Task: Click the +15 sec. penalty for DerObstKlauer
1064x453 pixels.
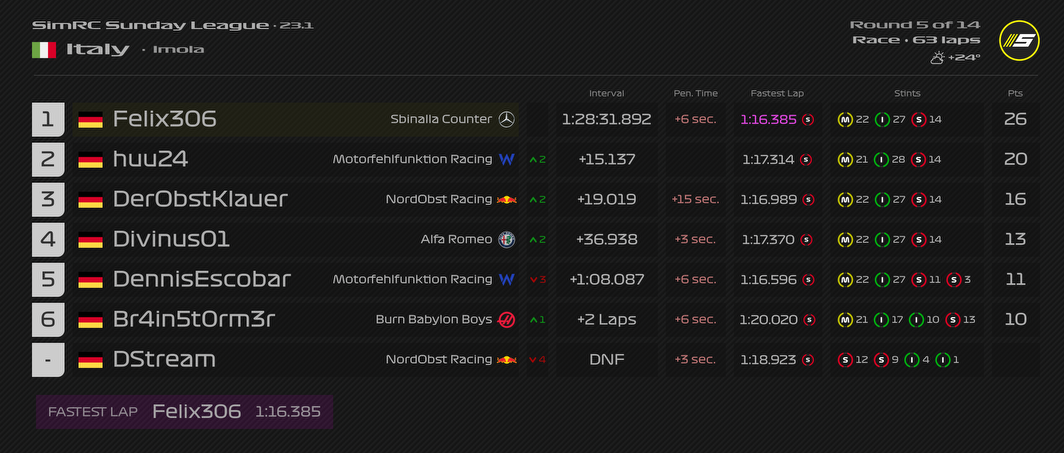Action: pos(695,199)
